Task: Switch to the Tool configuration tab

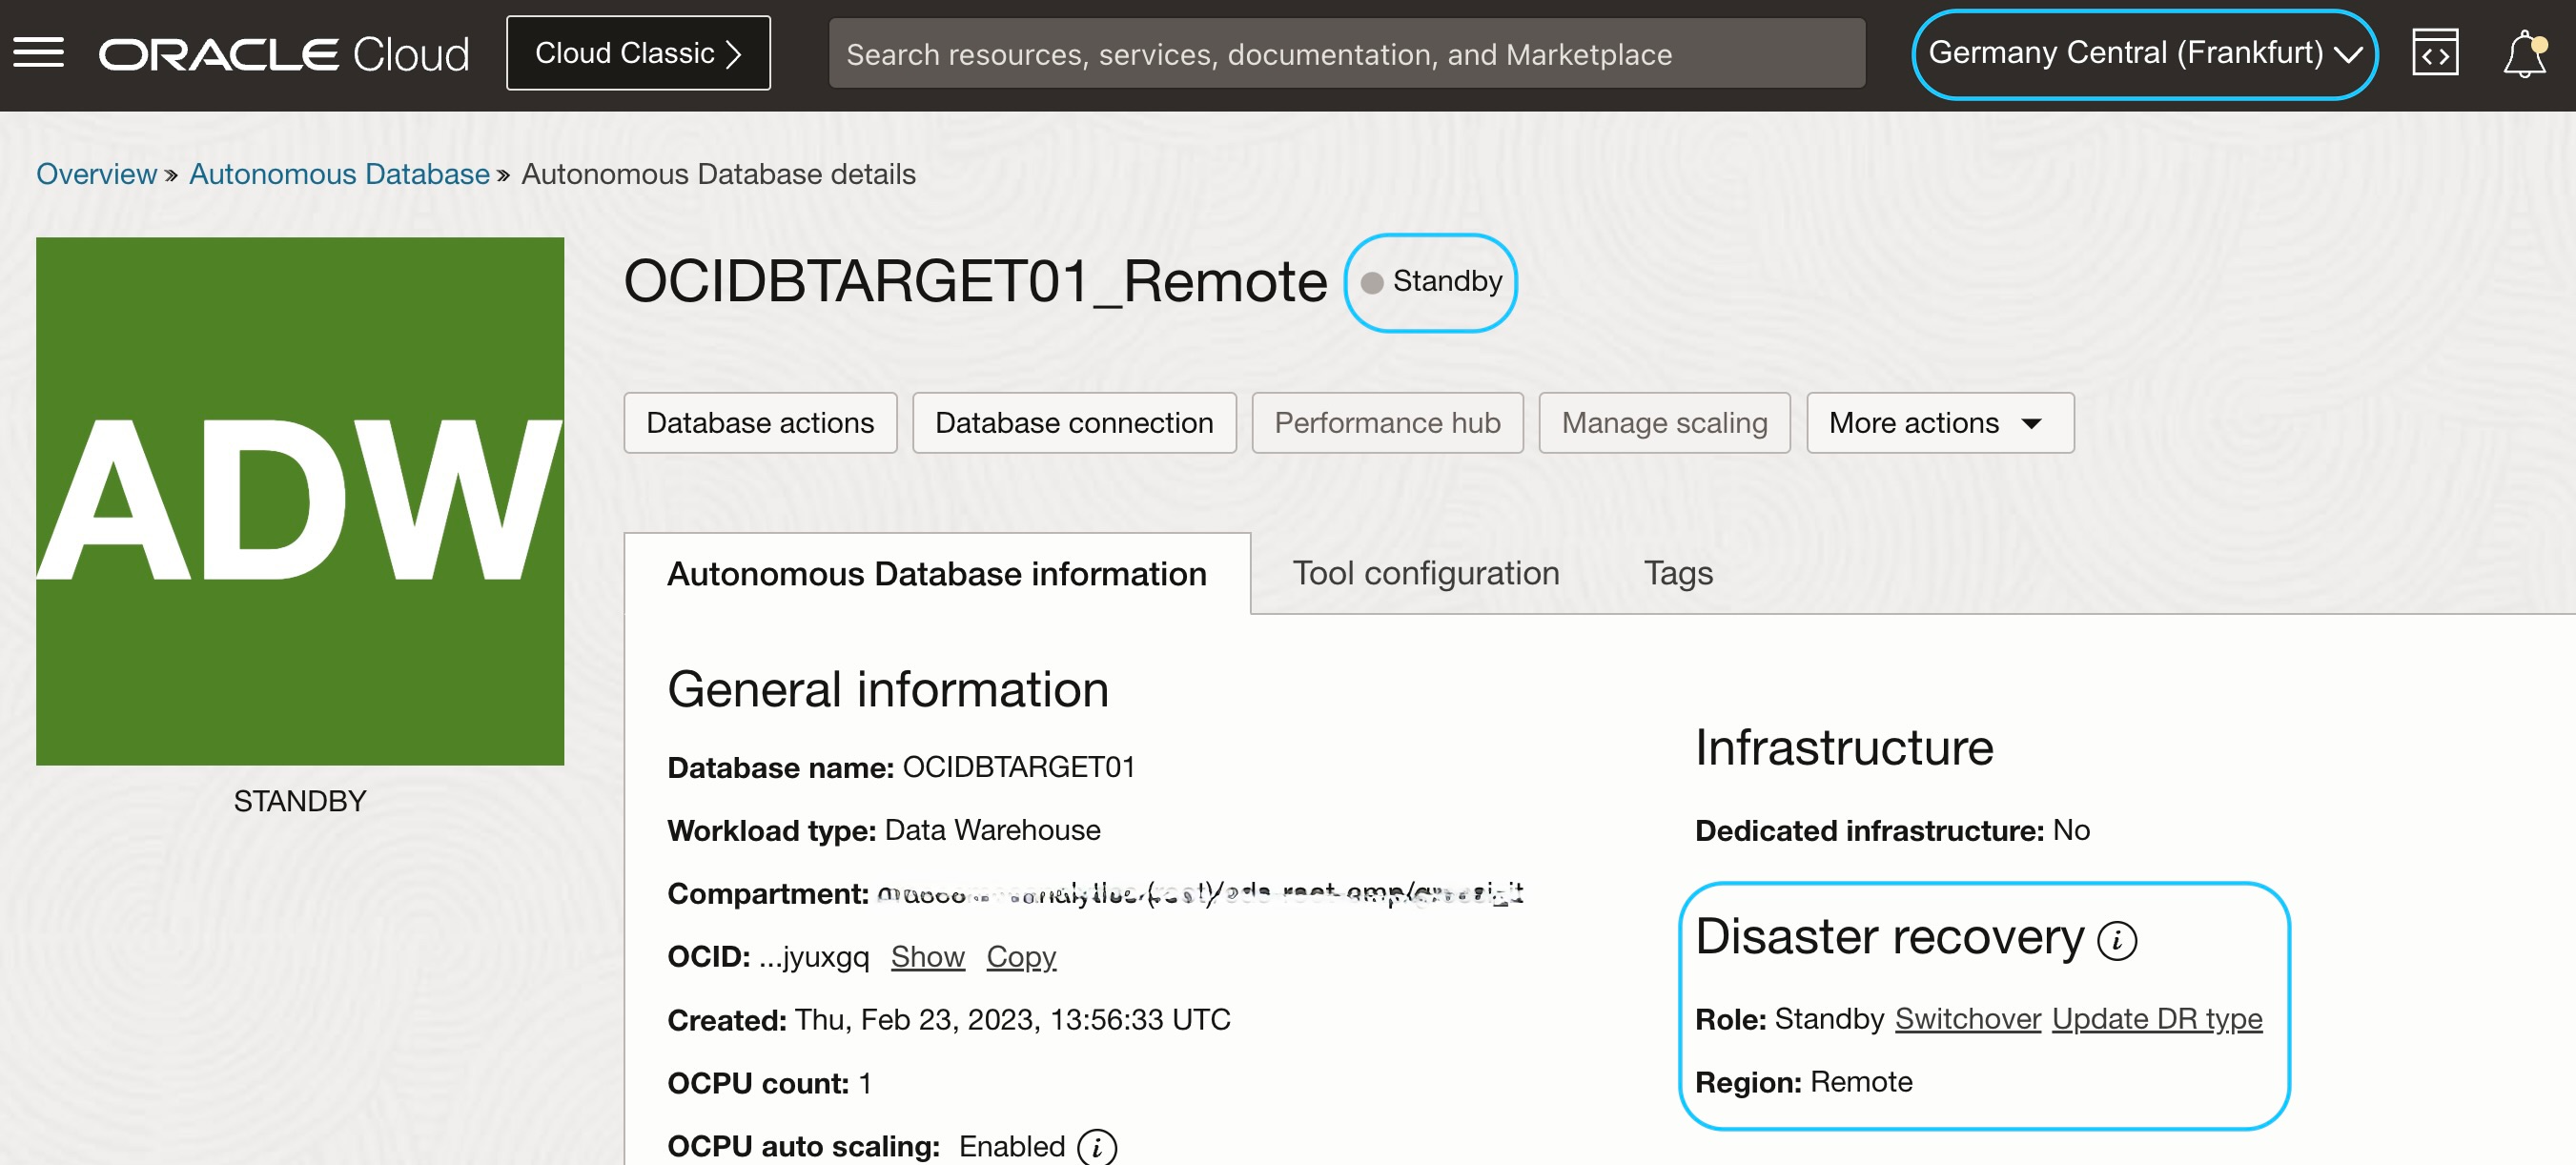Action: click(x=1425, y=573)
